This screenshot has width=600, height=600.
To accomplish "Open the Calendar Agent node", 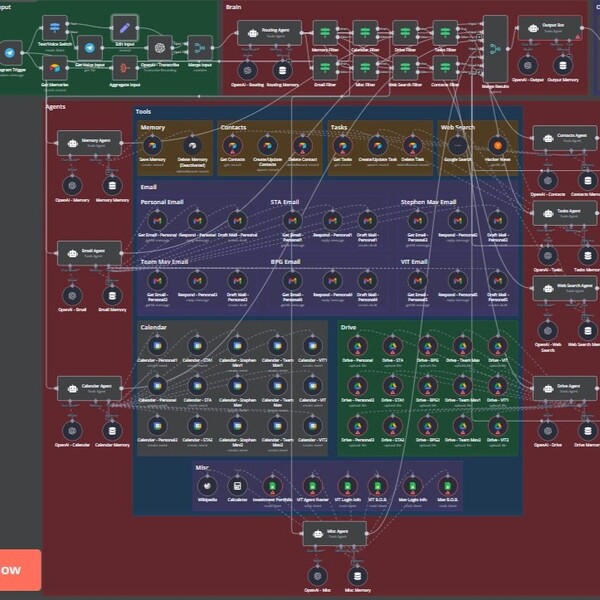I will [89, 388].
